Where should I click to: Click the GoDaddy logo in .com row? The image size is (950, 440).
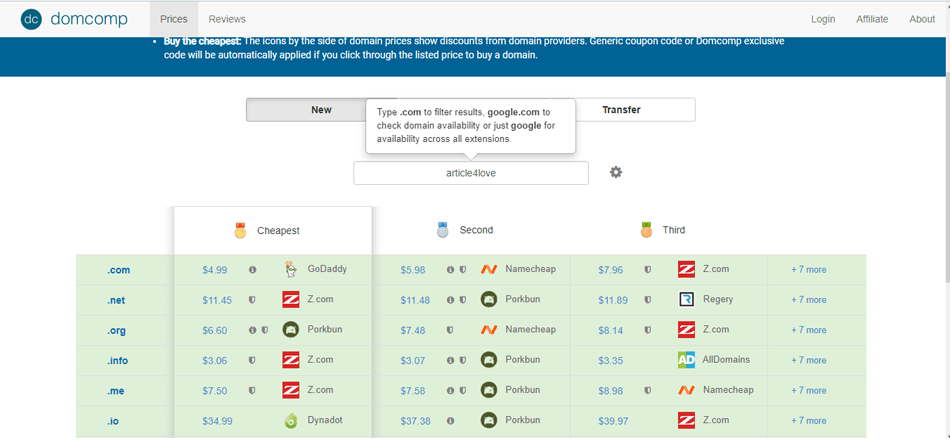click(291, 269)
